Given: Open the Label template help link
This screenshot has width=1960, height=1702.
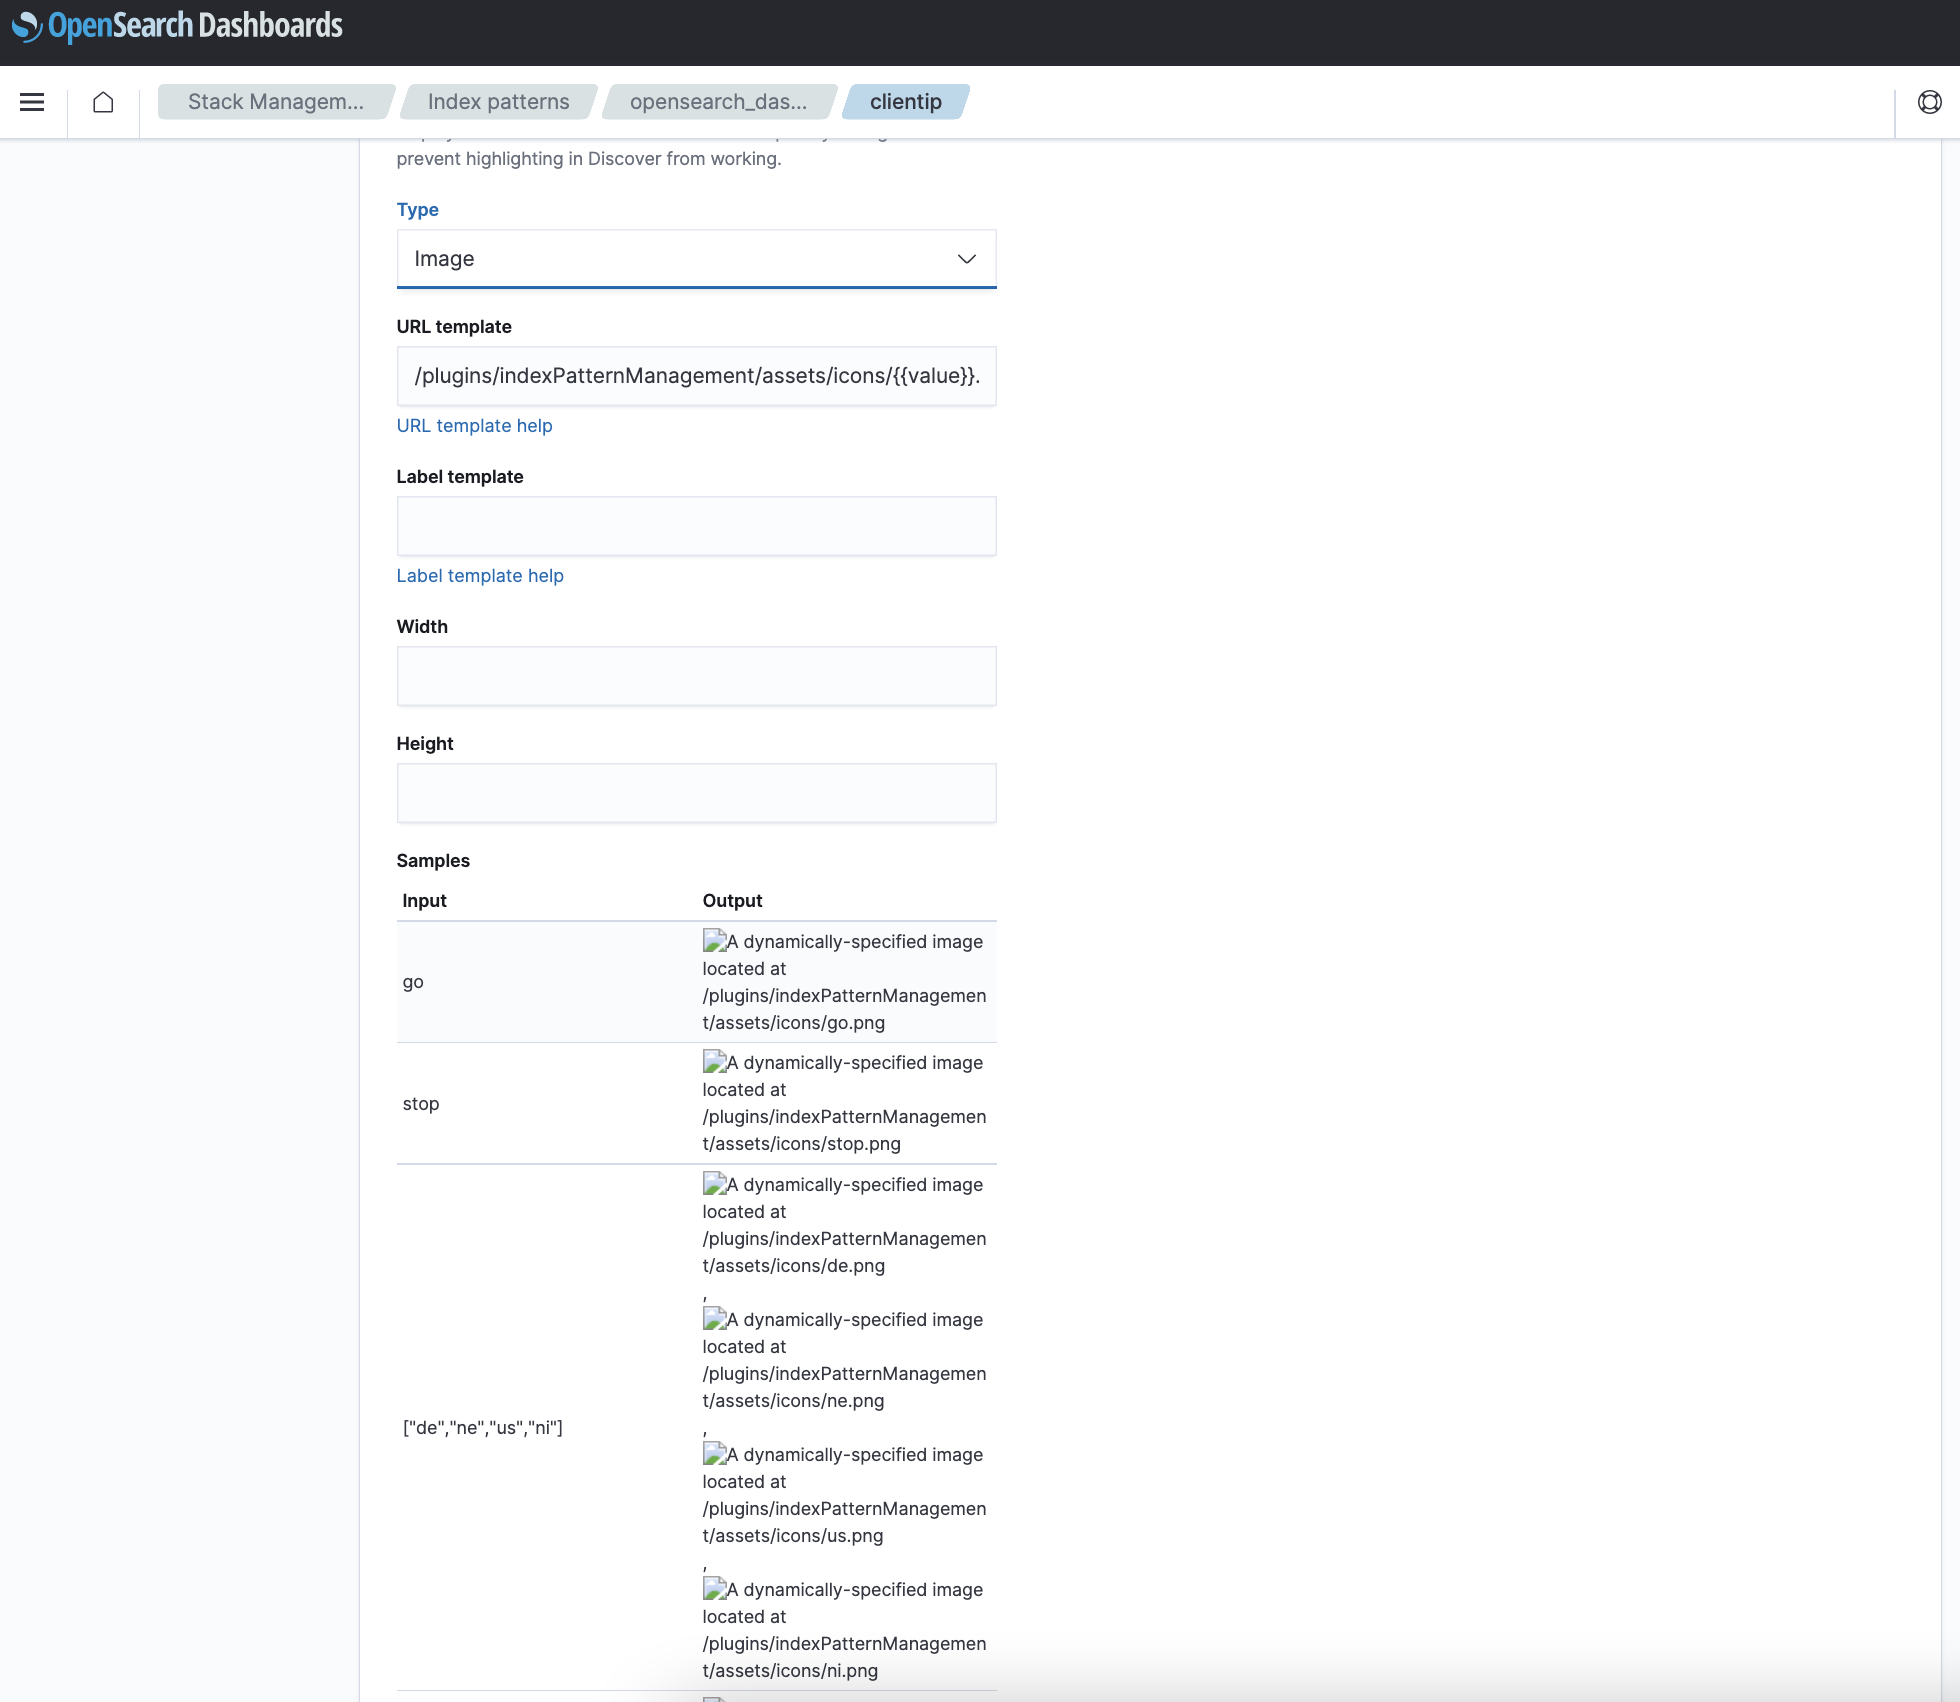Looking at the screenshot, I should click(480, 575).
